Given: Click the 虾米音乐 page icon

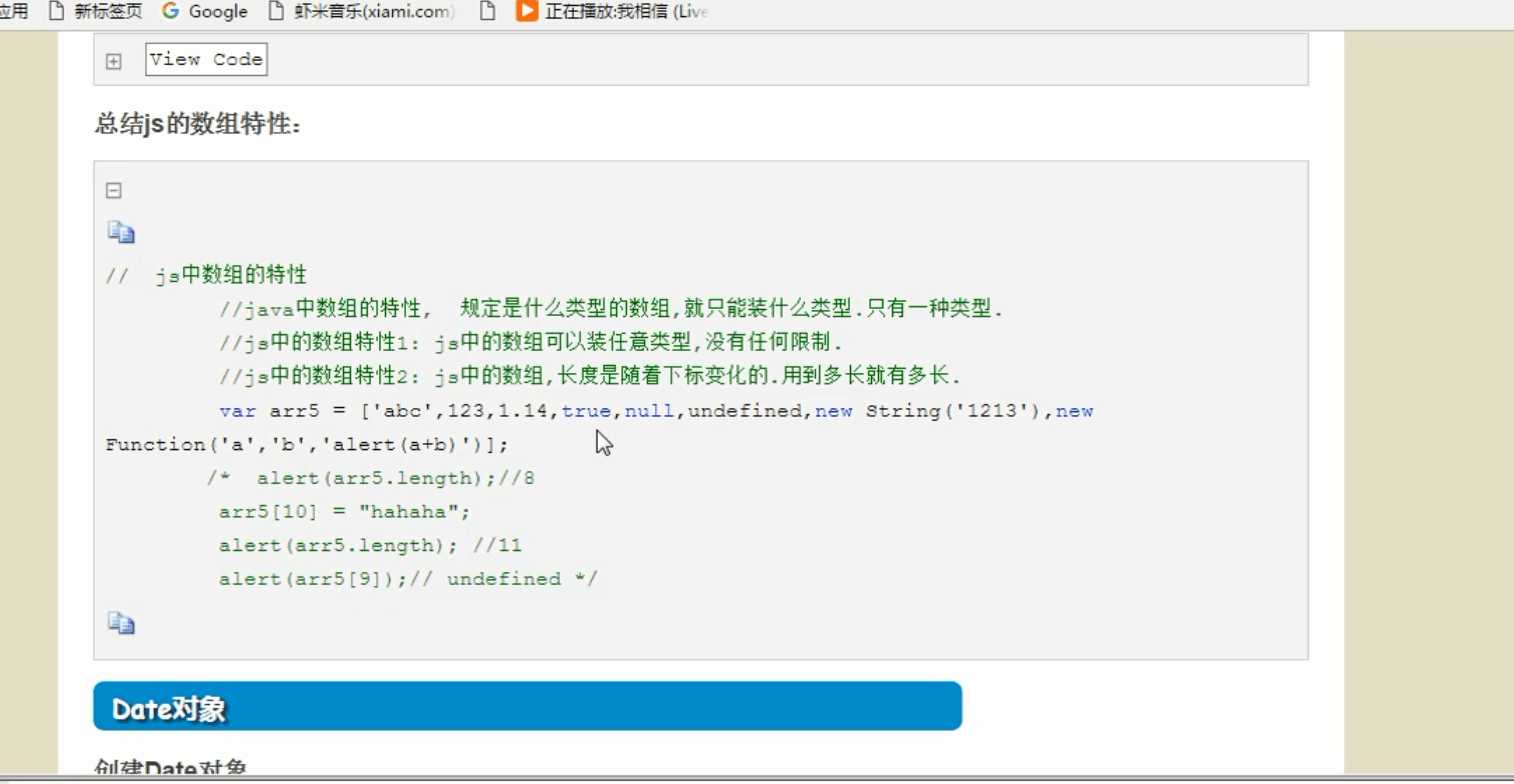Looking at the screenshot, I should tap(277, 12).
